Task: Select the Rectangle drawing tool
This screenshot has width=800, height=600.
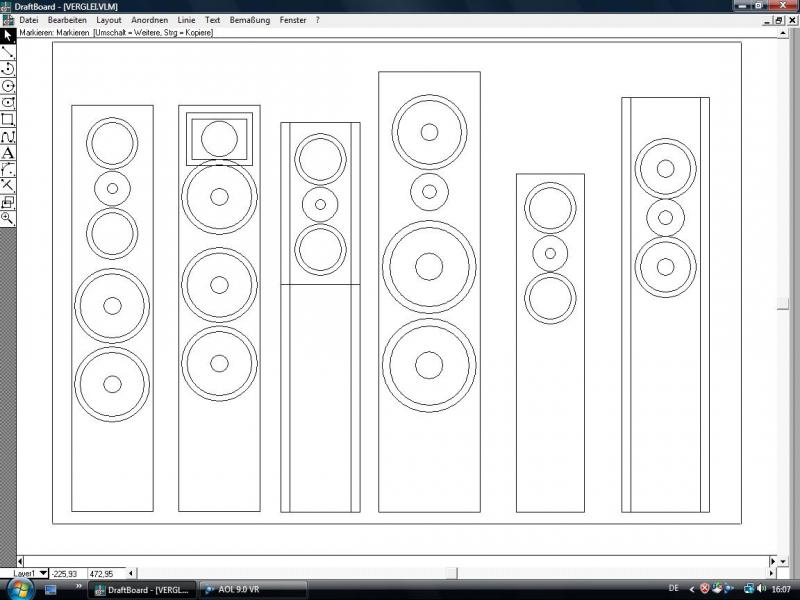Action: point(8,119)
